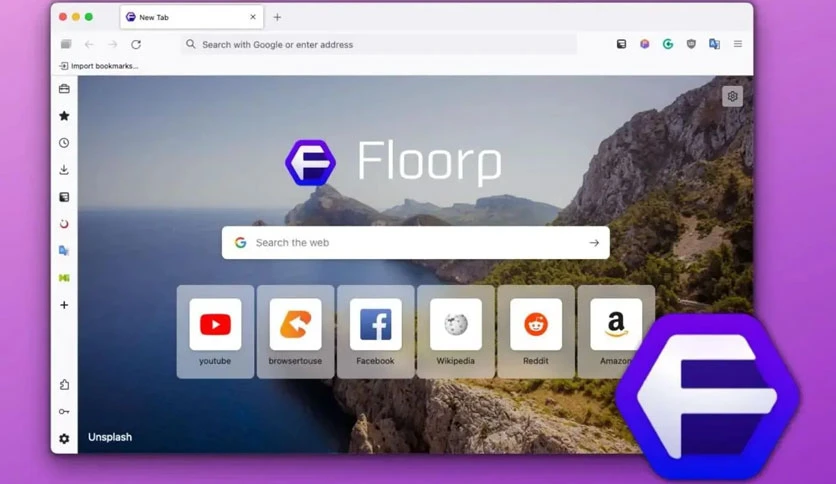Open a new tab with plus button
Viewport: 836px width, 484px height.
point(277,17)
